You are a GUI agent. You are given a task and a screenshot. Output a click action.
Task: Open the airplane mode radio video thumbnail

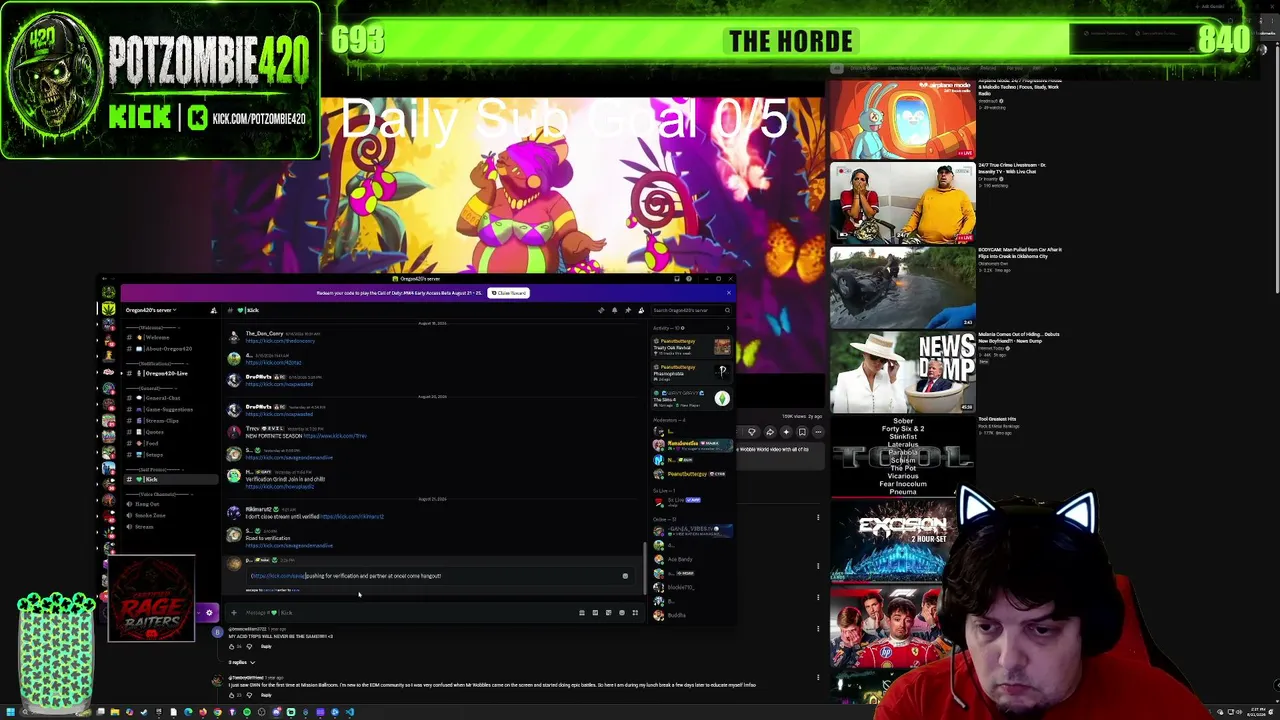tap(902, 119)
